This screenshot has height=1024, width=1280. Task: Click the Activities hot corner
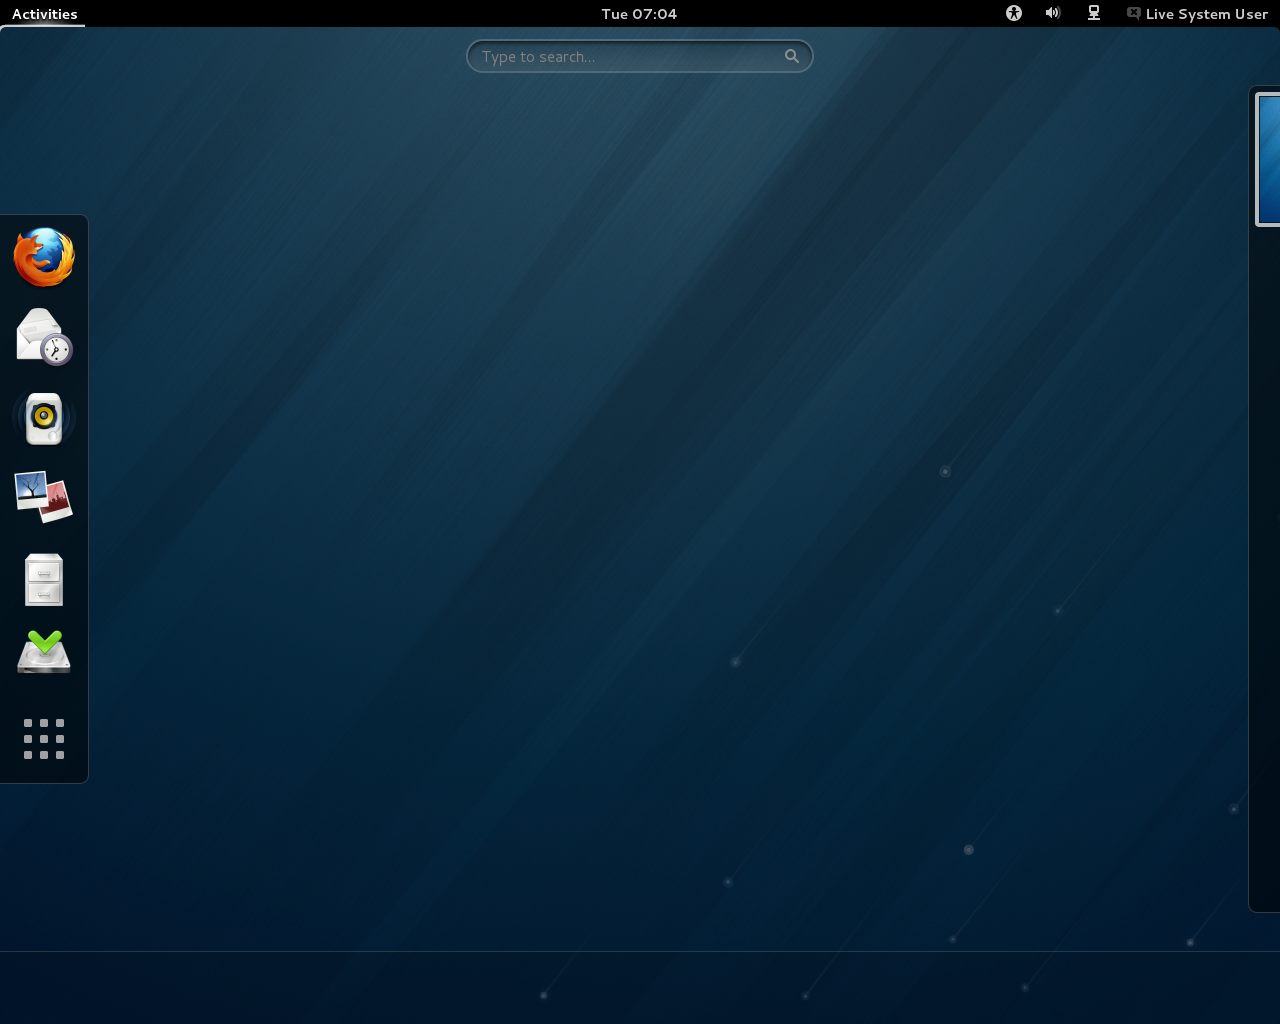click(x=2, y=2)
